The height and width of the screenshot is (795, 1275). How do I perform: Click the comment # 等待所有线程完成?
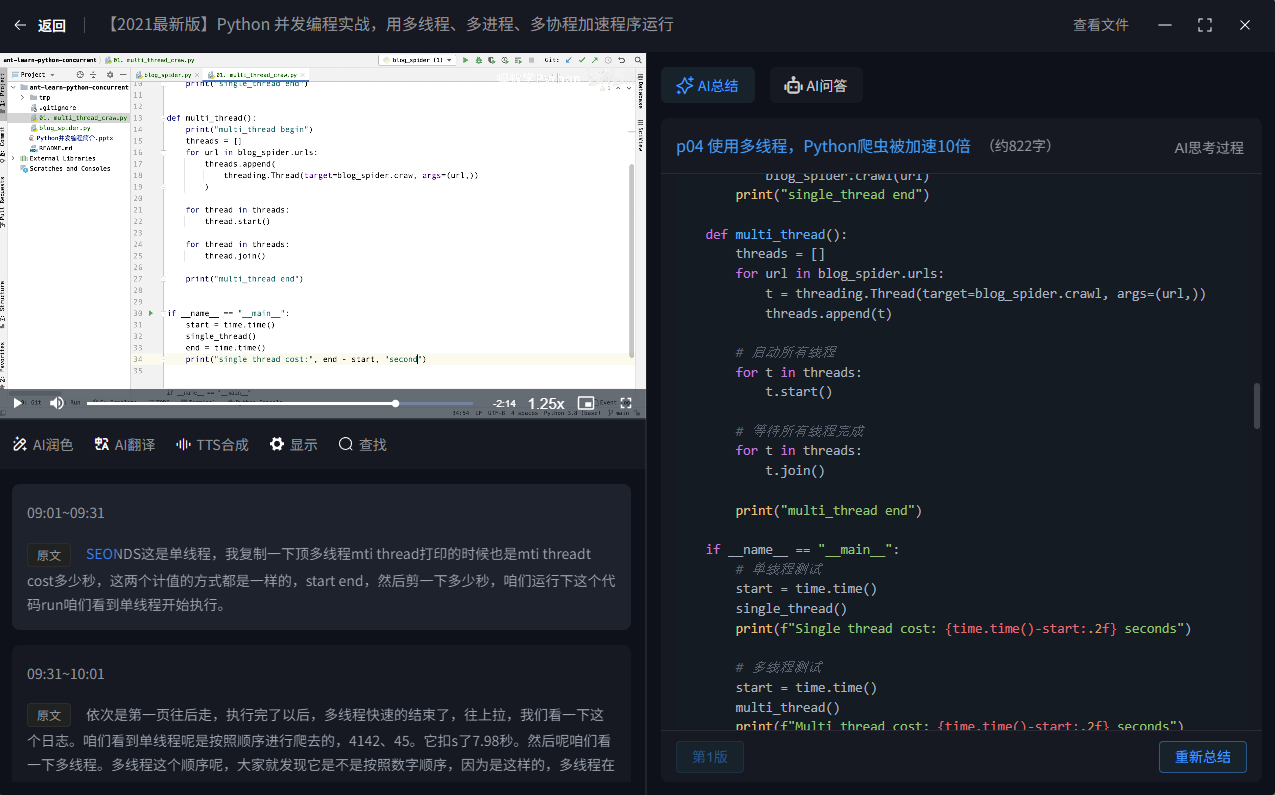pos(799,432)
